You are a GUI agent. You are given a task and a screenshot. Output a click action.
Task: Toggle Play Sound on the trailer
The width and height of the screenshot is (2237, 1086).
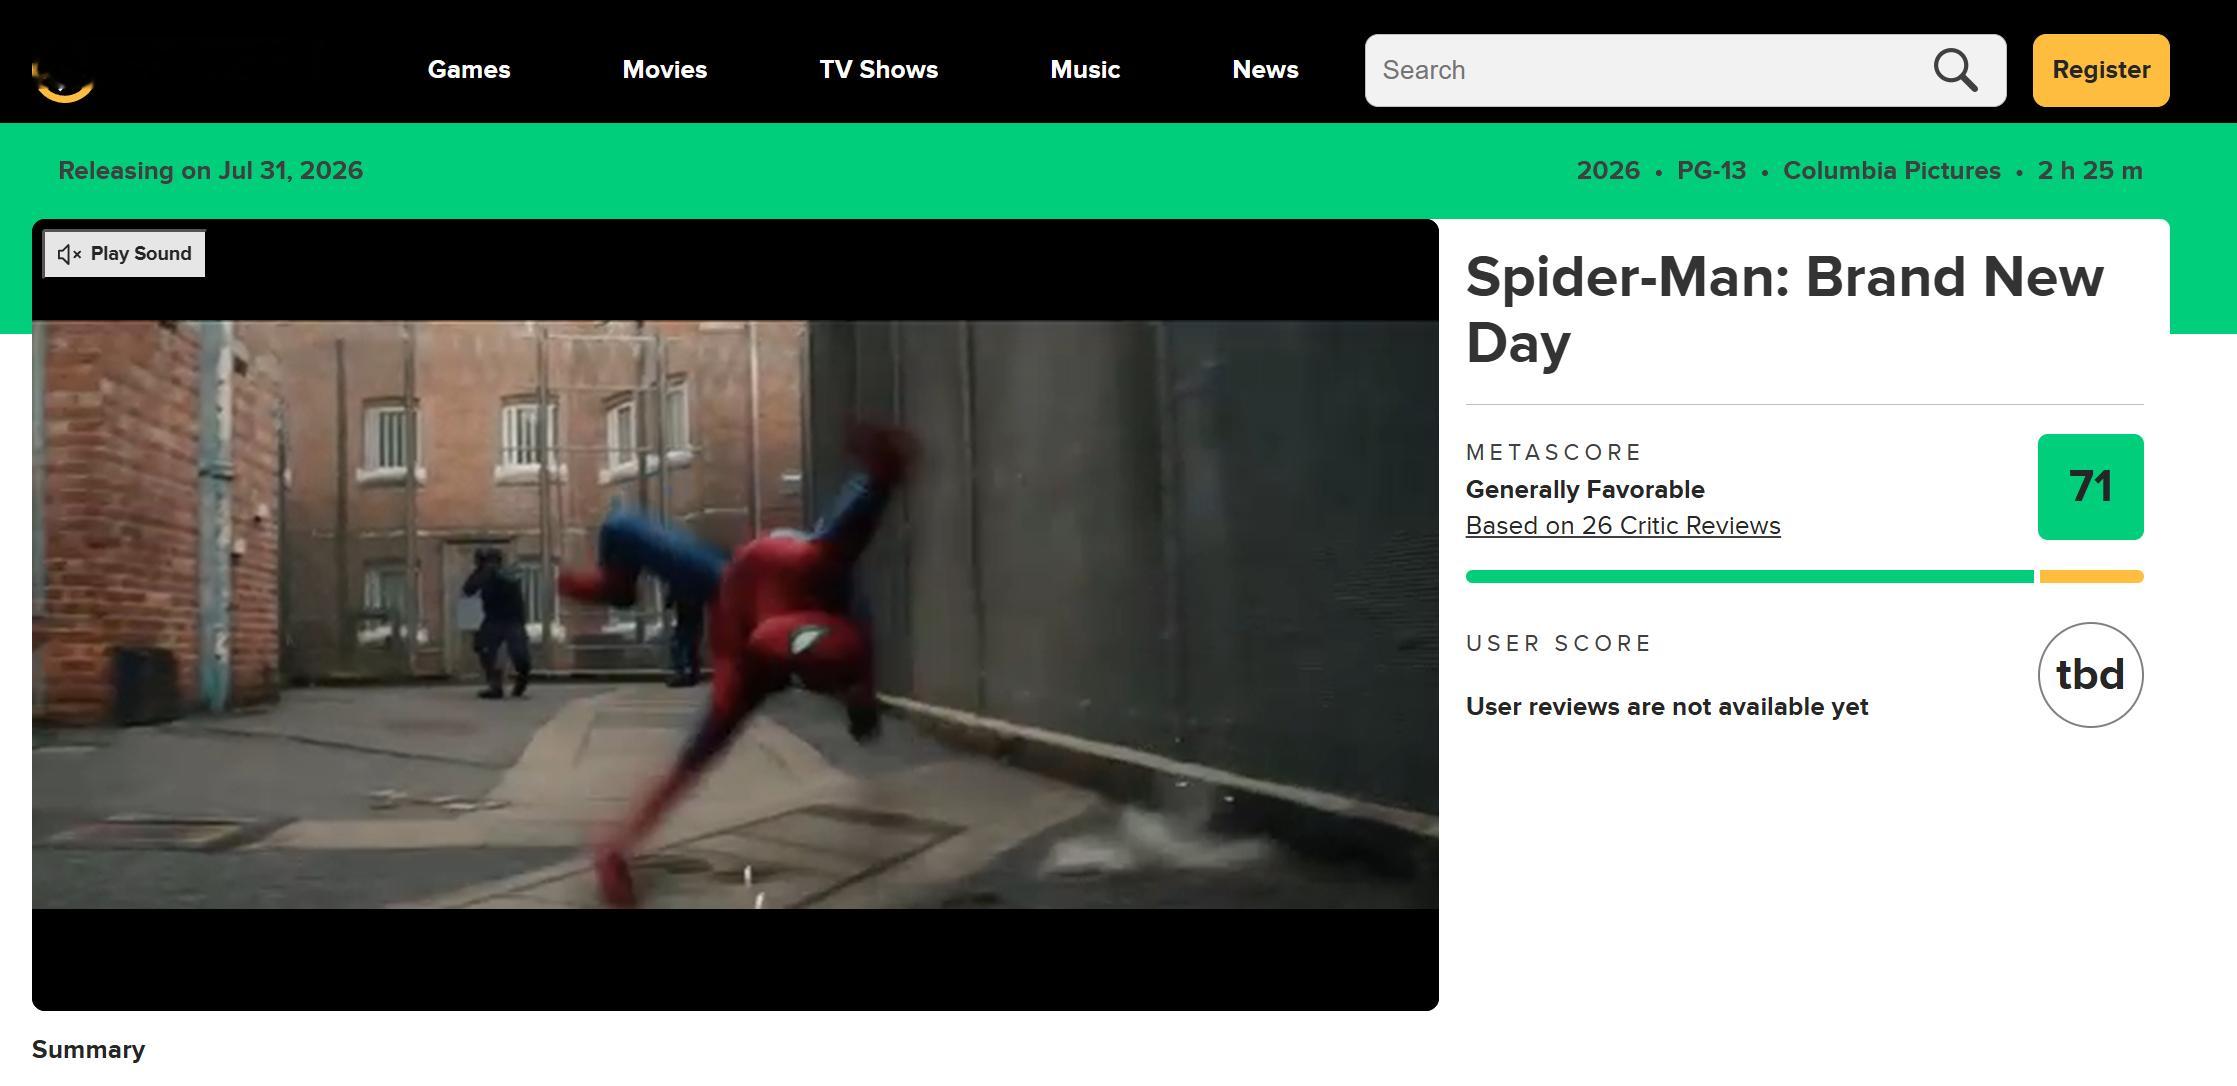[124, 254]
